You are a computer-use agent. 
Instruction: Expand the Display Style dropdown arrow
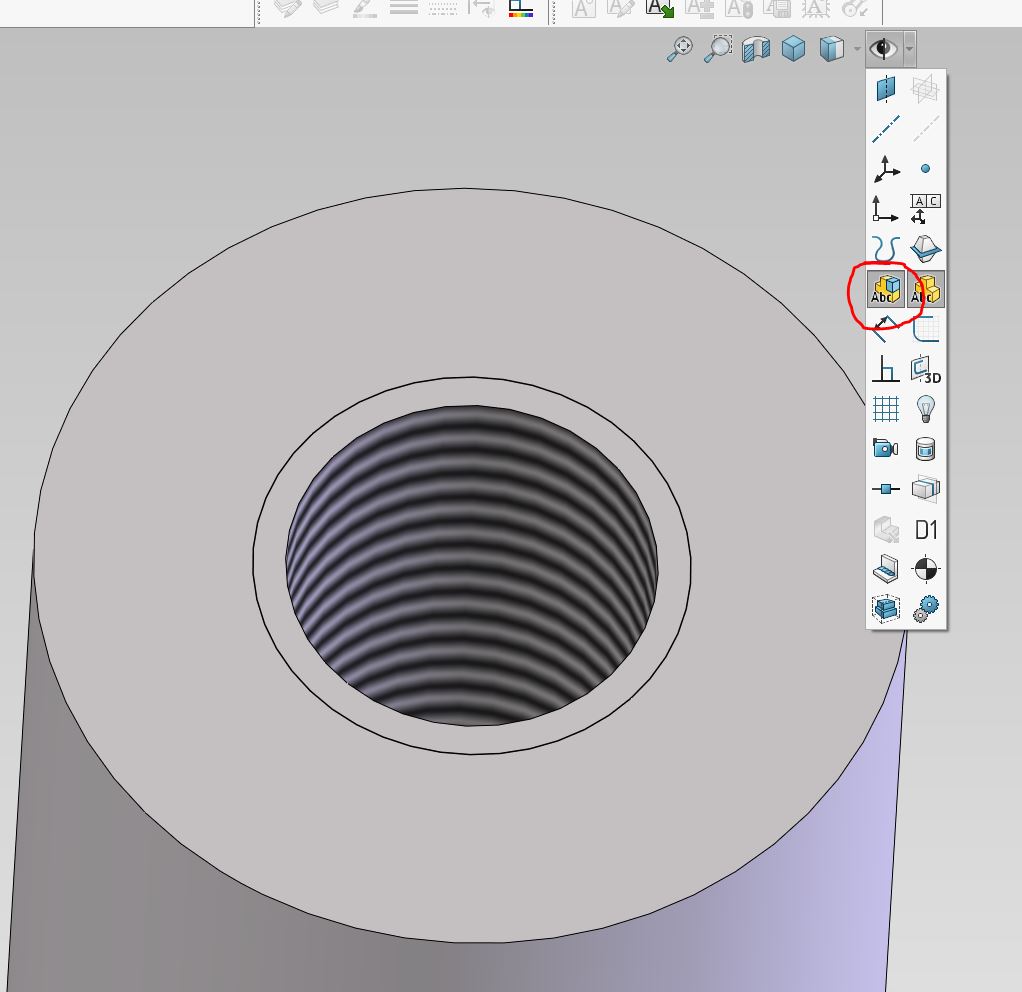click(x=856, y=49)
